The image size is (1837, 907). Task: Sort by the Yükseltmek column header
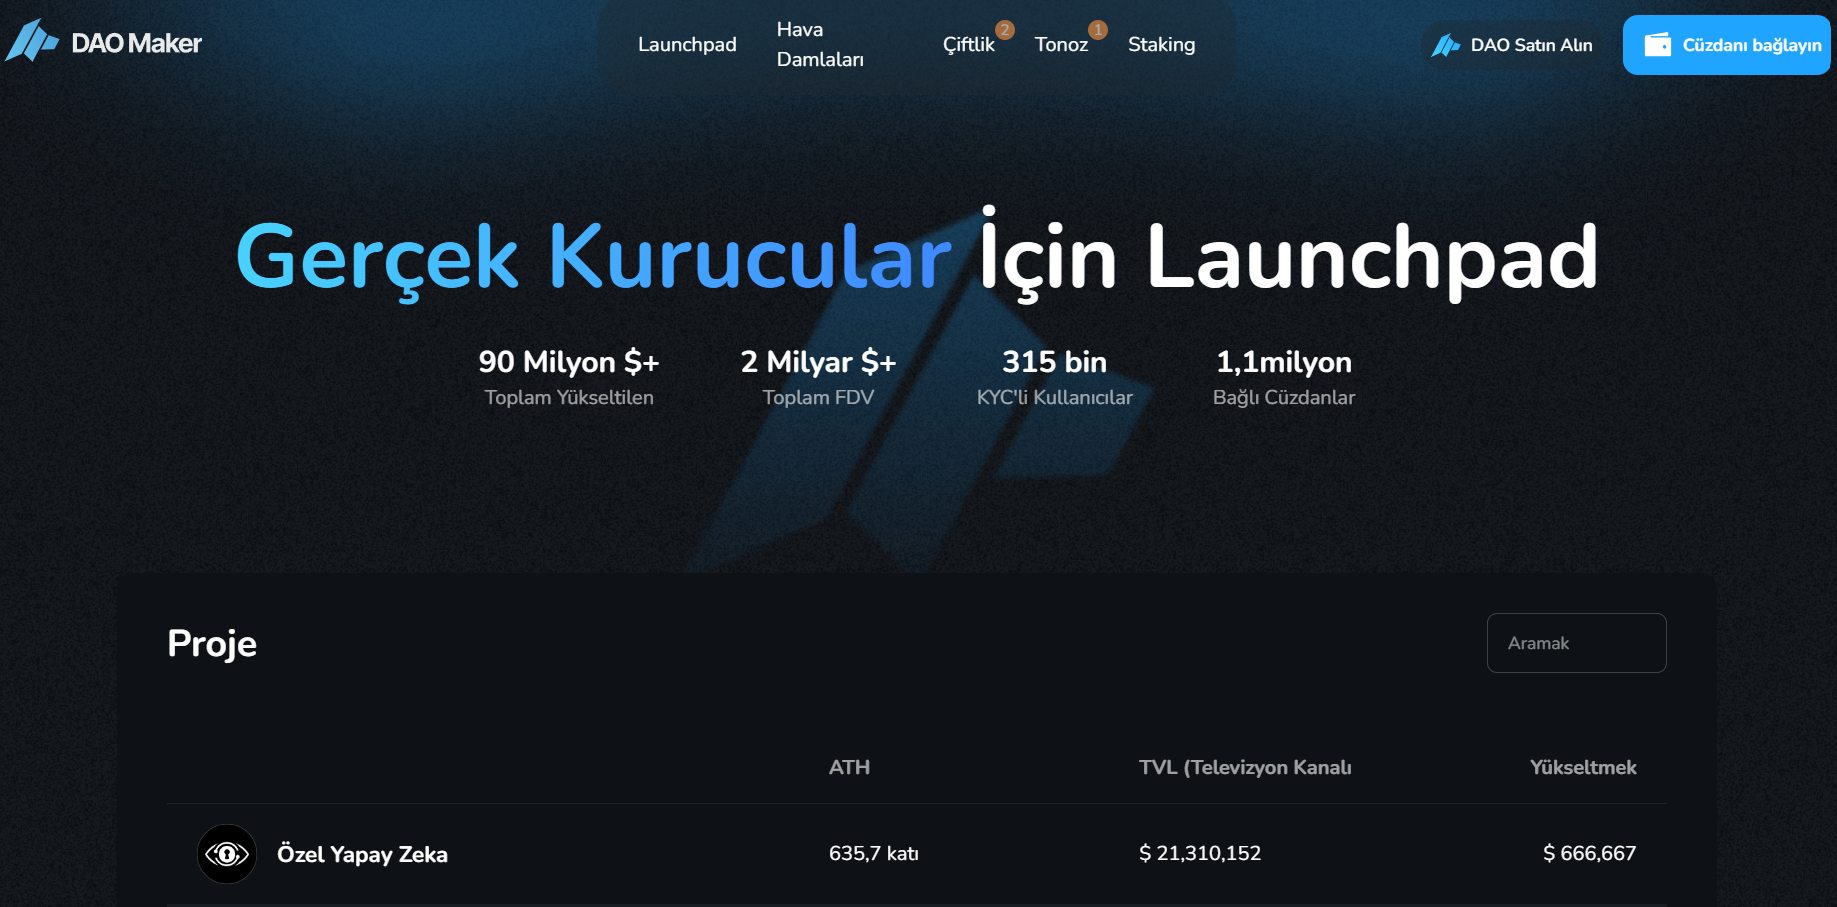pyautogui.click(x=1583, y=767)
